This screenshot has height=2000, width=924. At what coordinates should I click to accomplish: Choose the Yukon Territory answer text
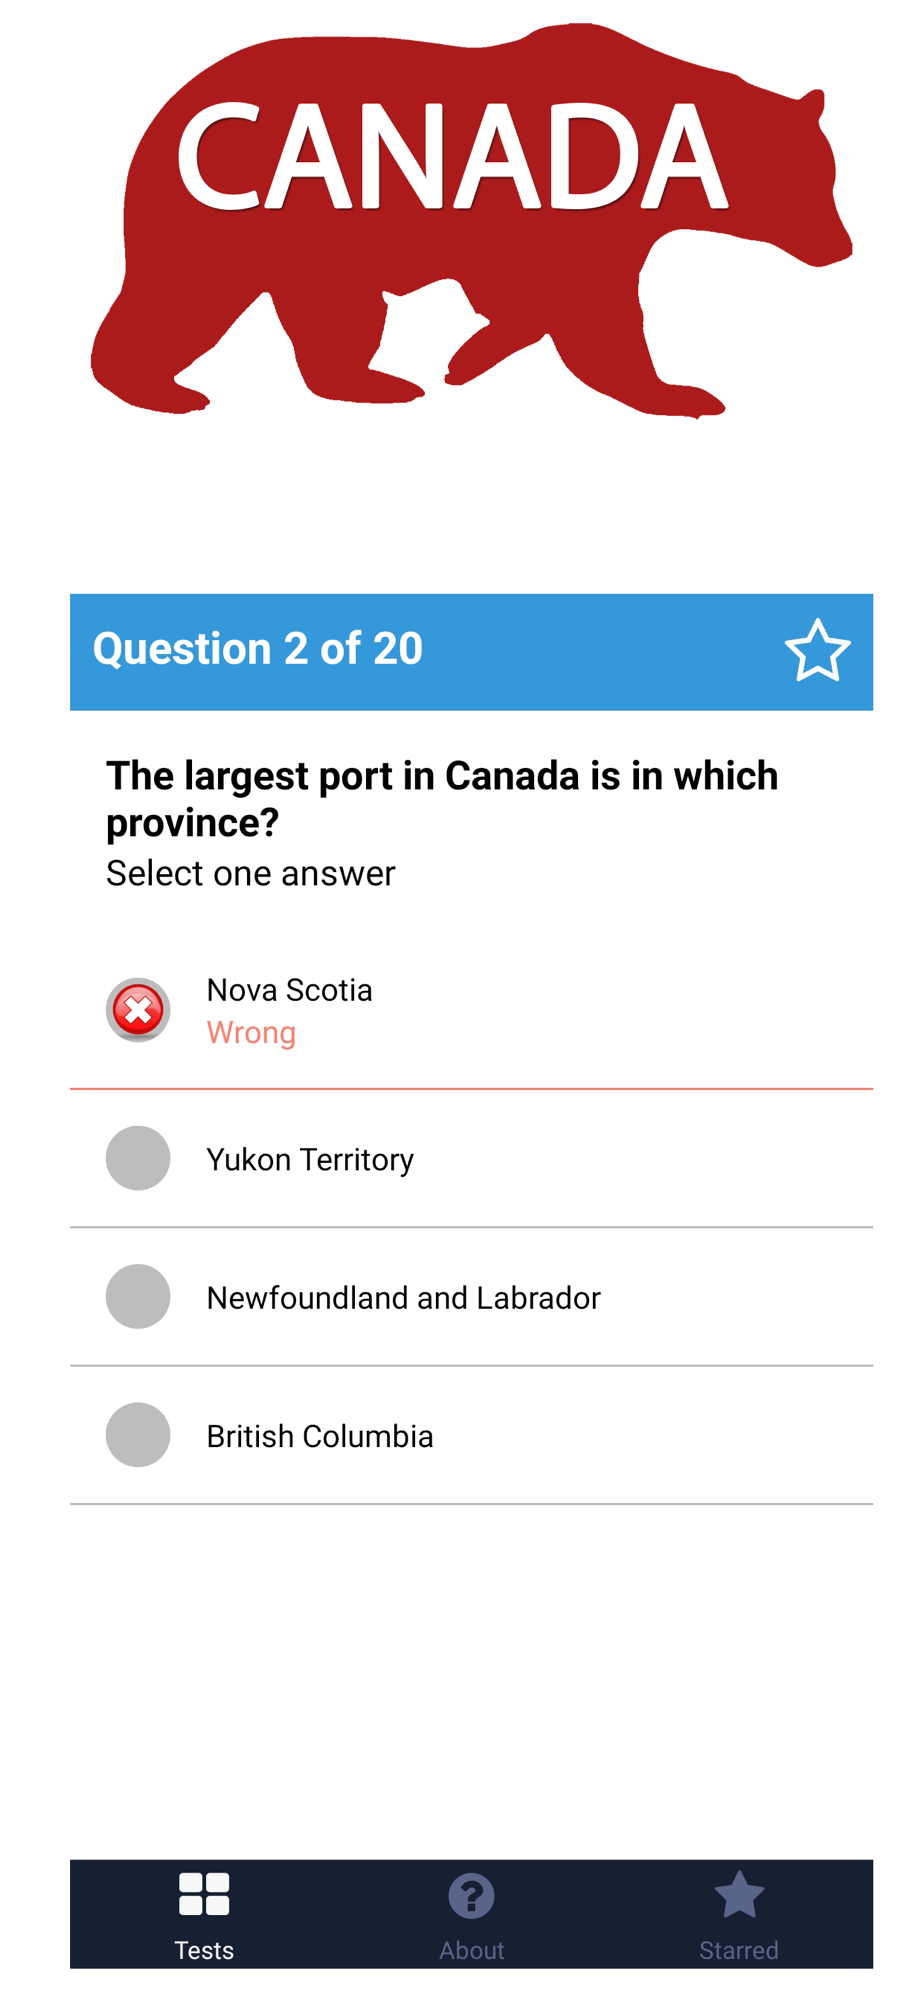point(310,1159)
